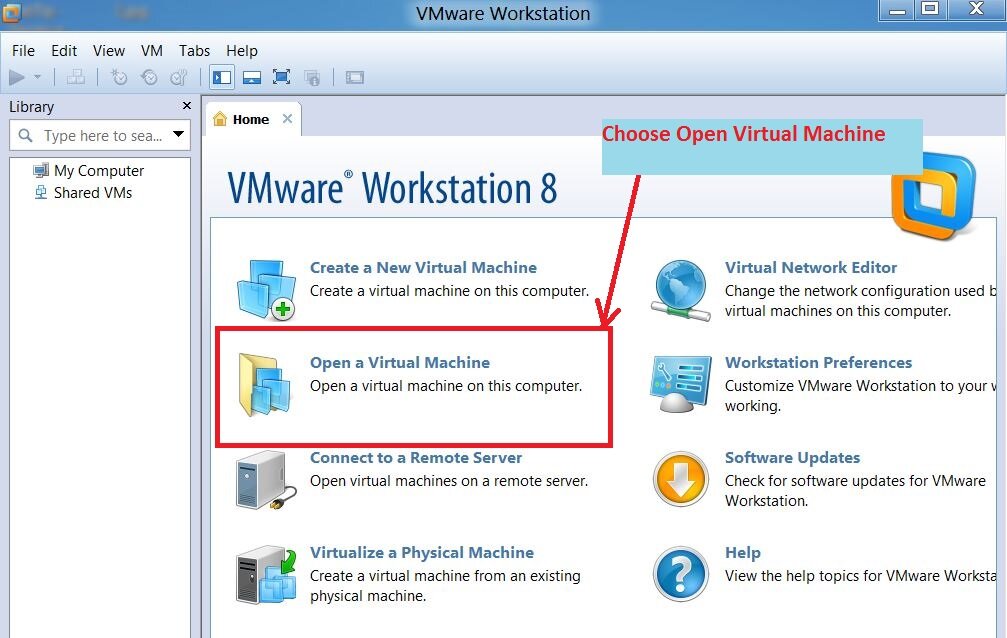The height and width of the screenshot is (638, 1007).
Task: Close the Home tab
Action: (x=287, y=119)
